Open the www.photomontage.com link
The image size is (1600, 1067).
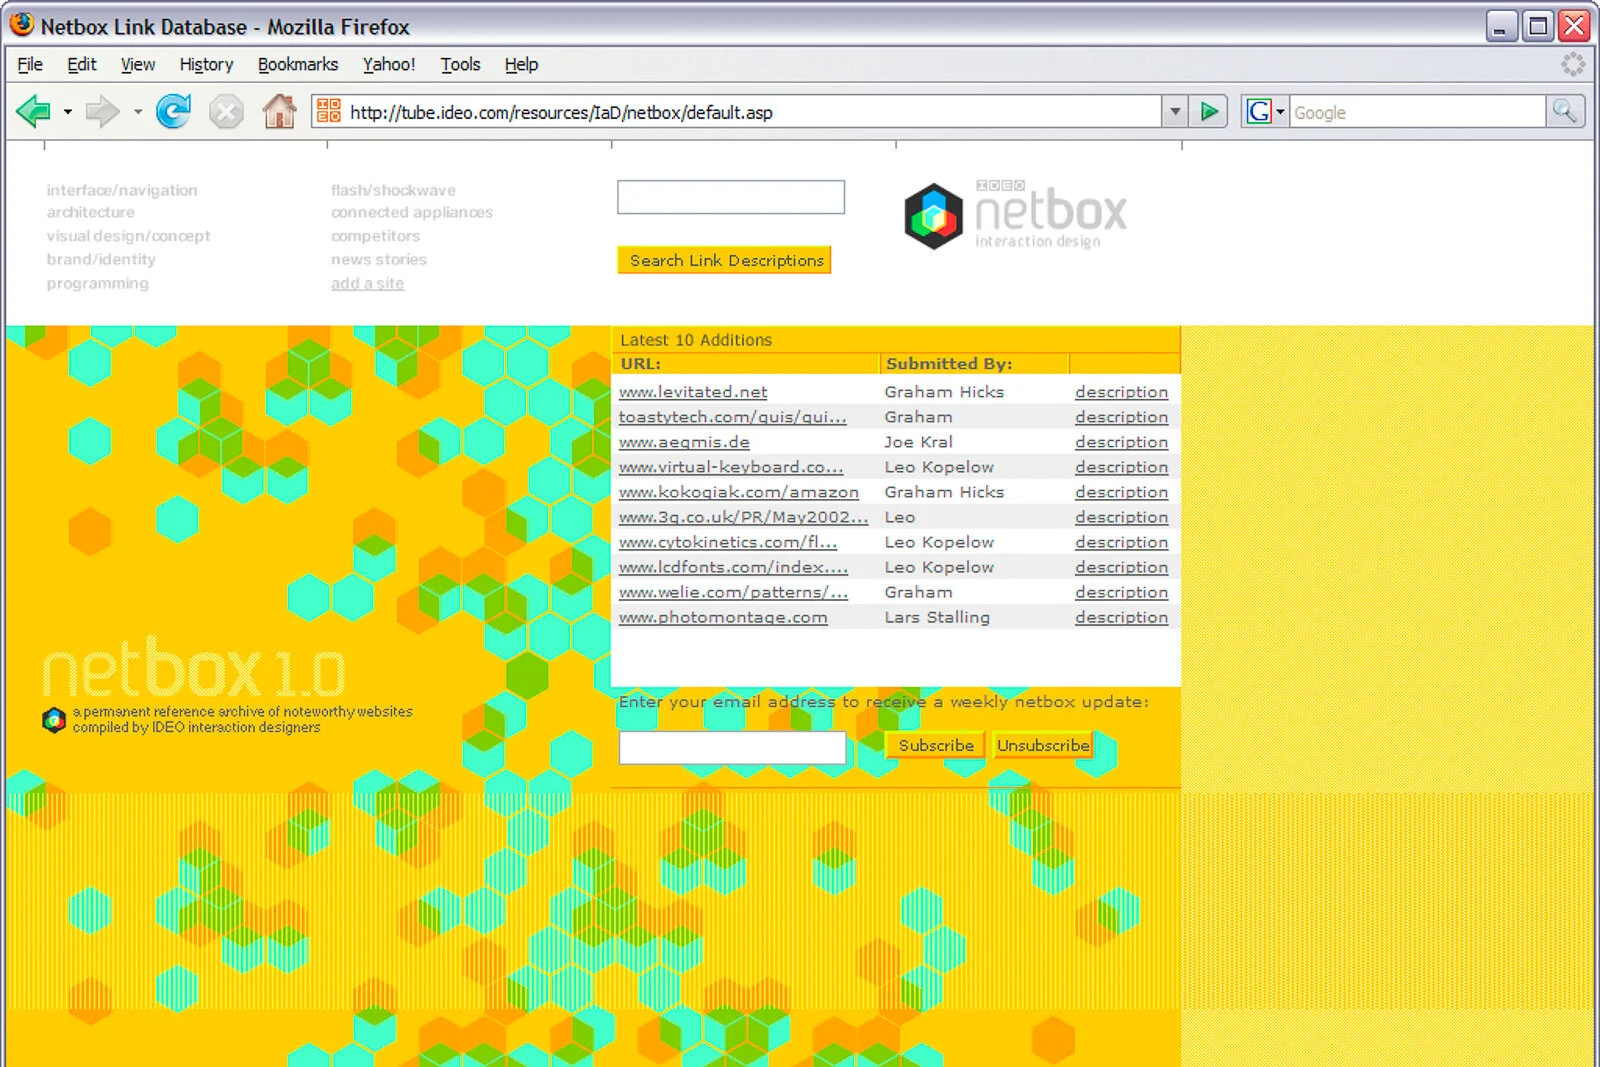tap(723, 617)
